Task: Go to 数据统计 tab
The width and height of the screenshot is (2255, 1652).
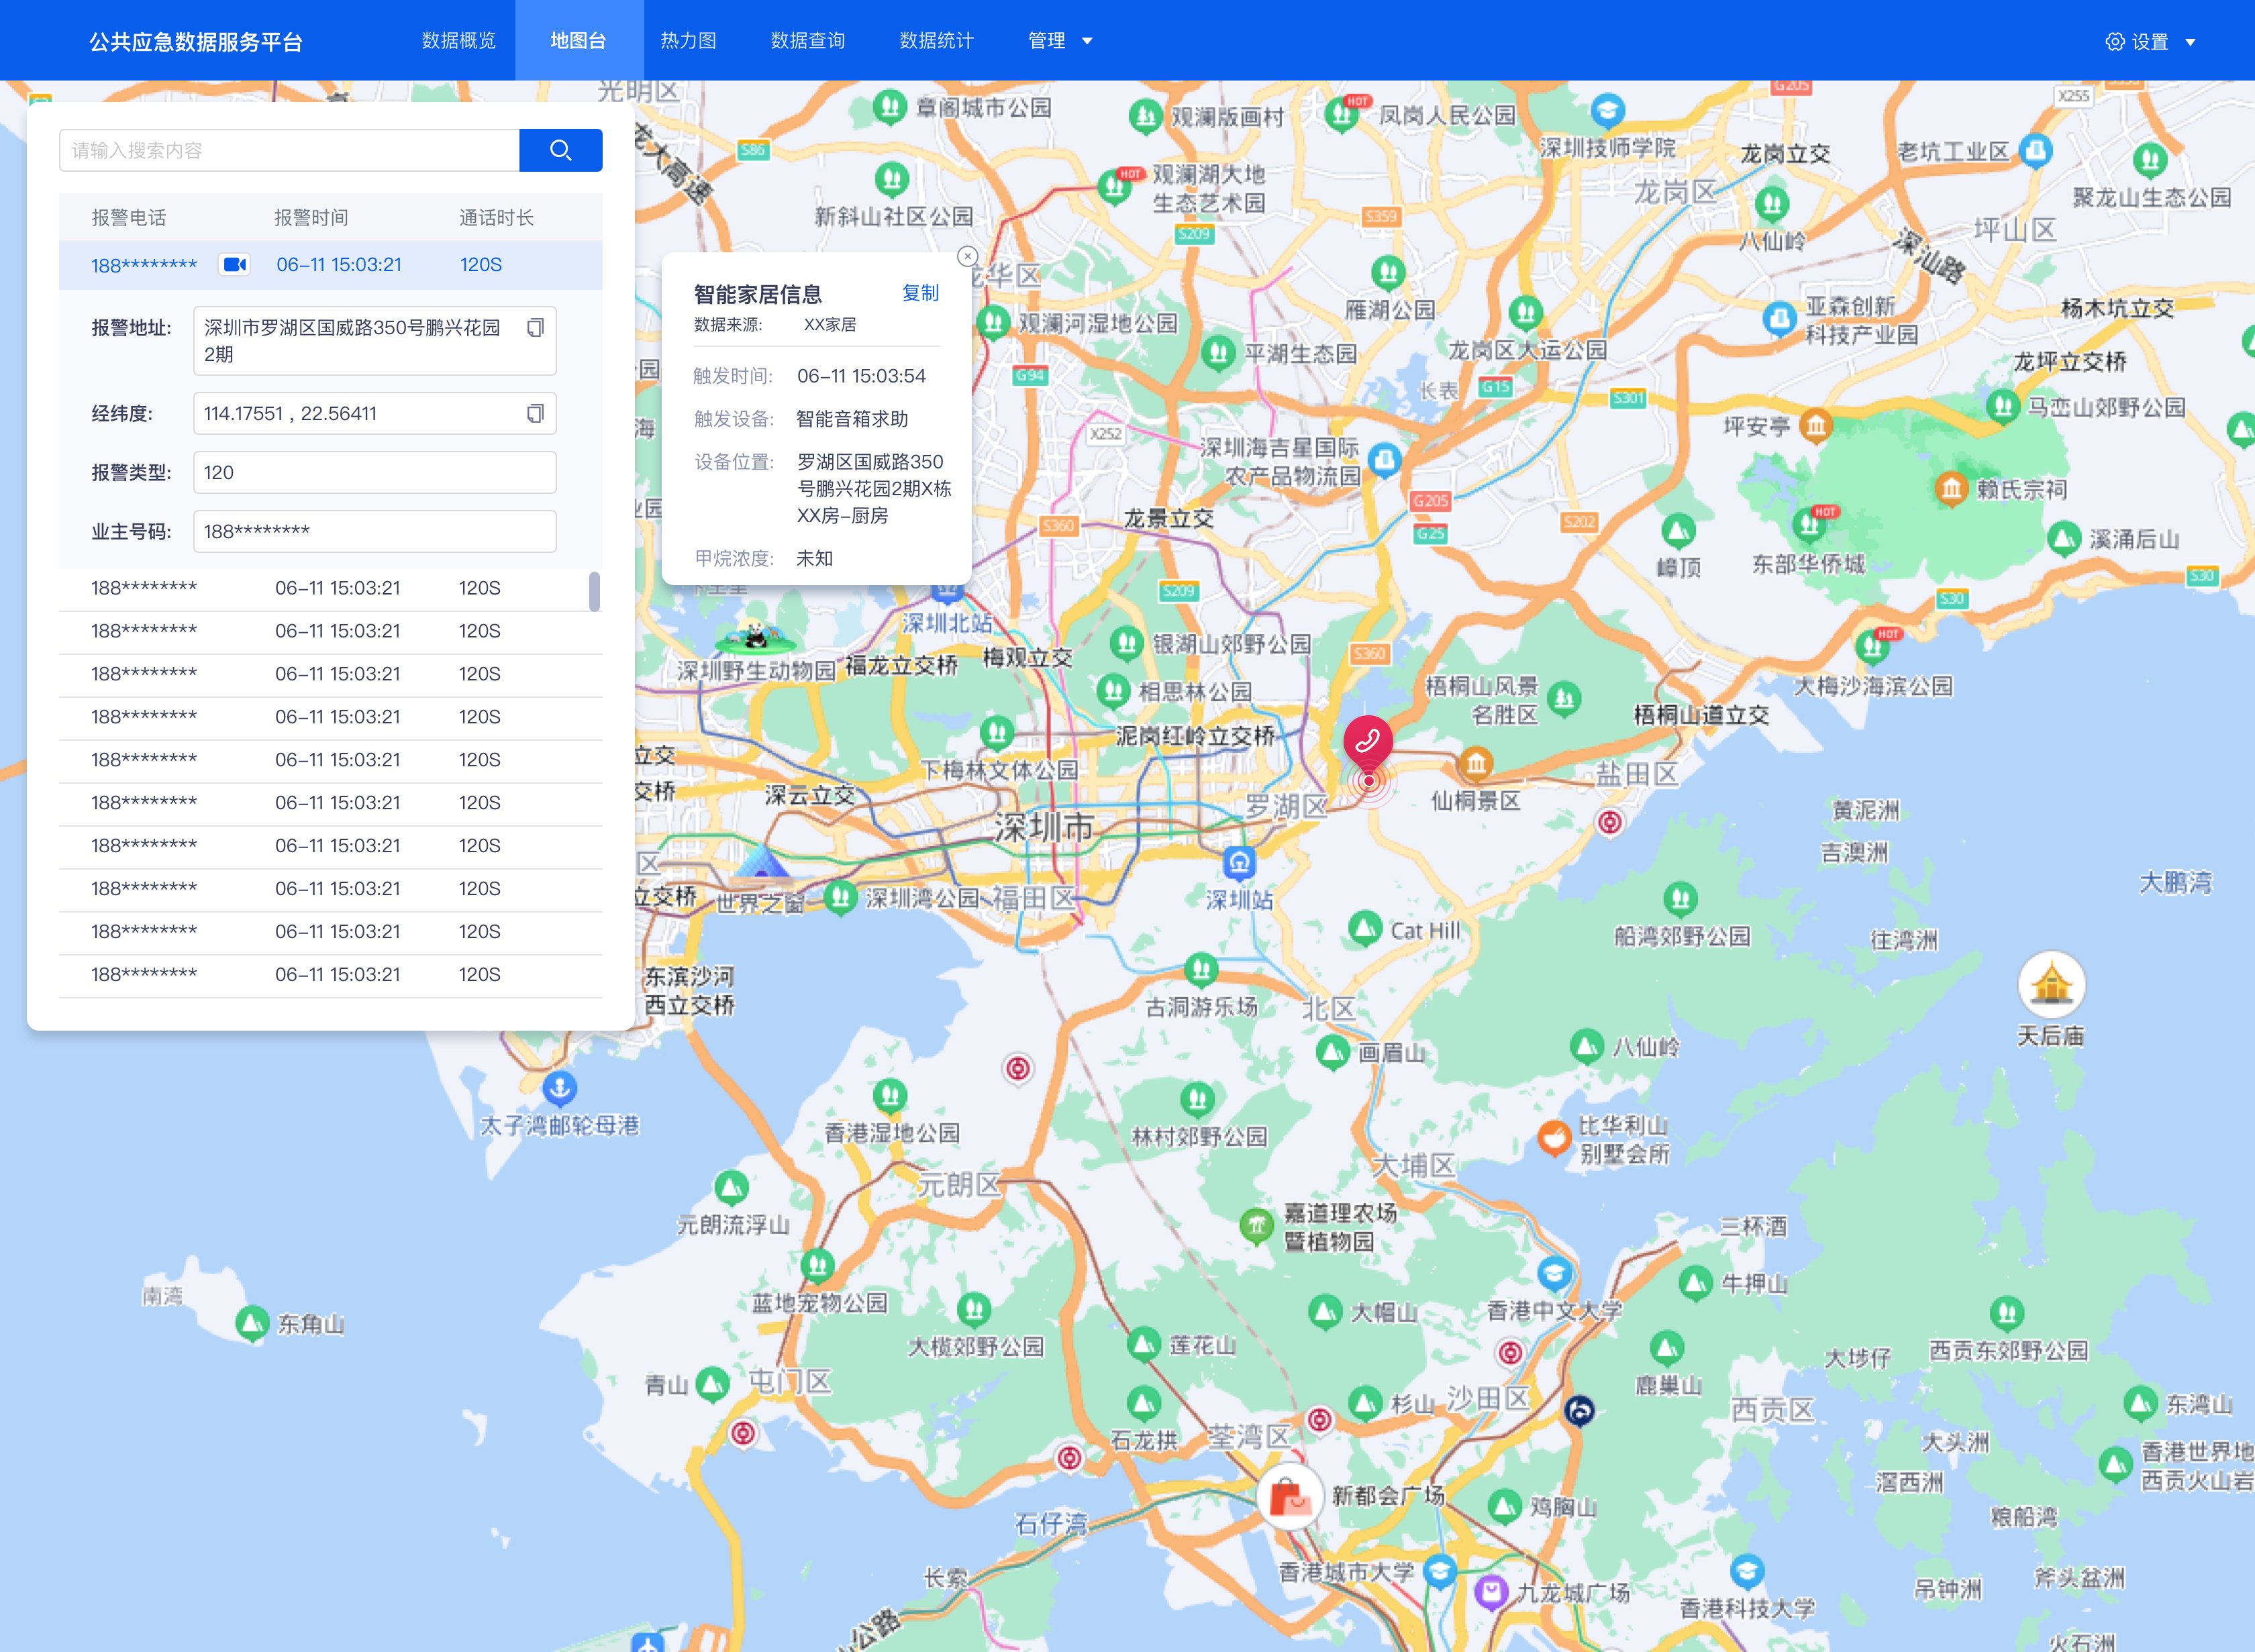Action: tap(936, 41)
